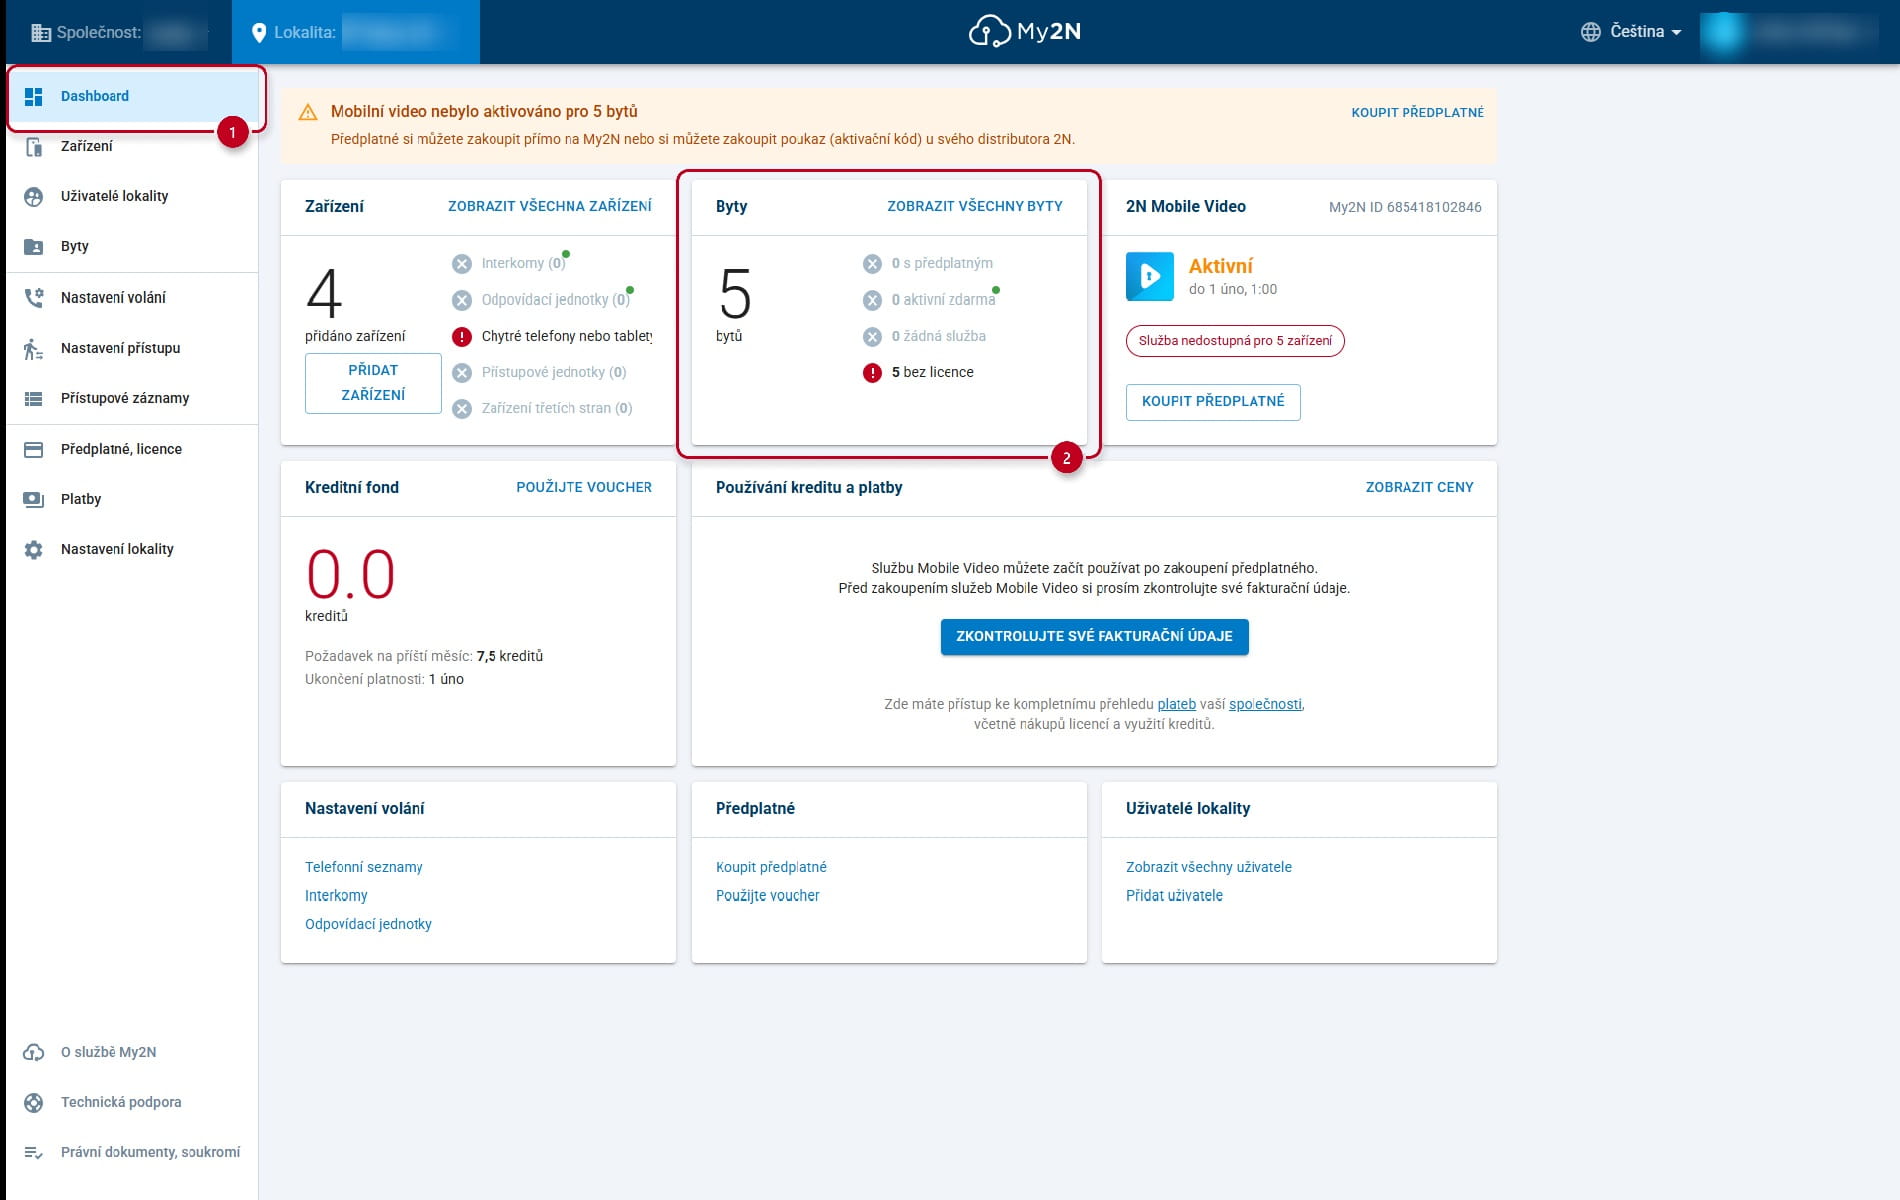Click the Uživatelé lokality icon
Viewport: 1900px width, 1200px height.
point(33,197)
